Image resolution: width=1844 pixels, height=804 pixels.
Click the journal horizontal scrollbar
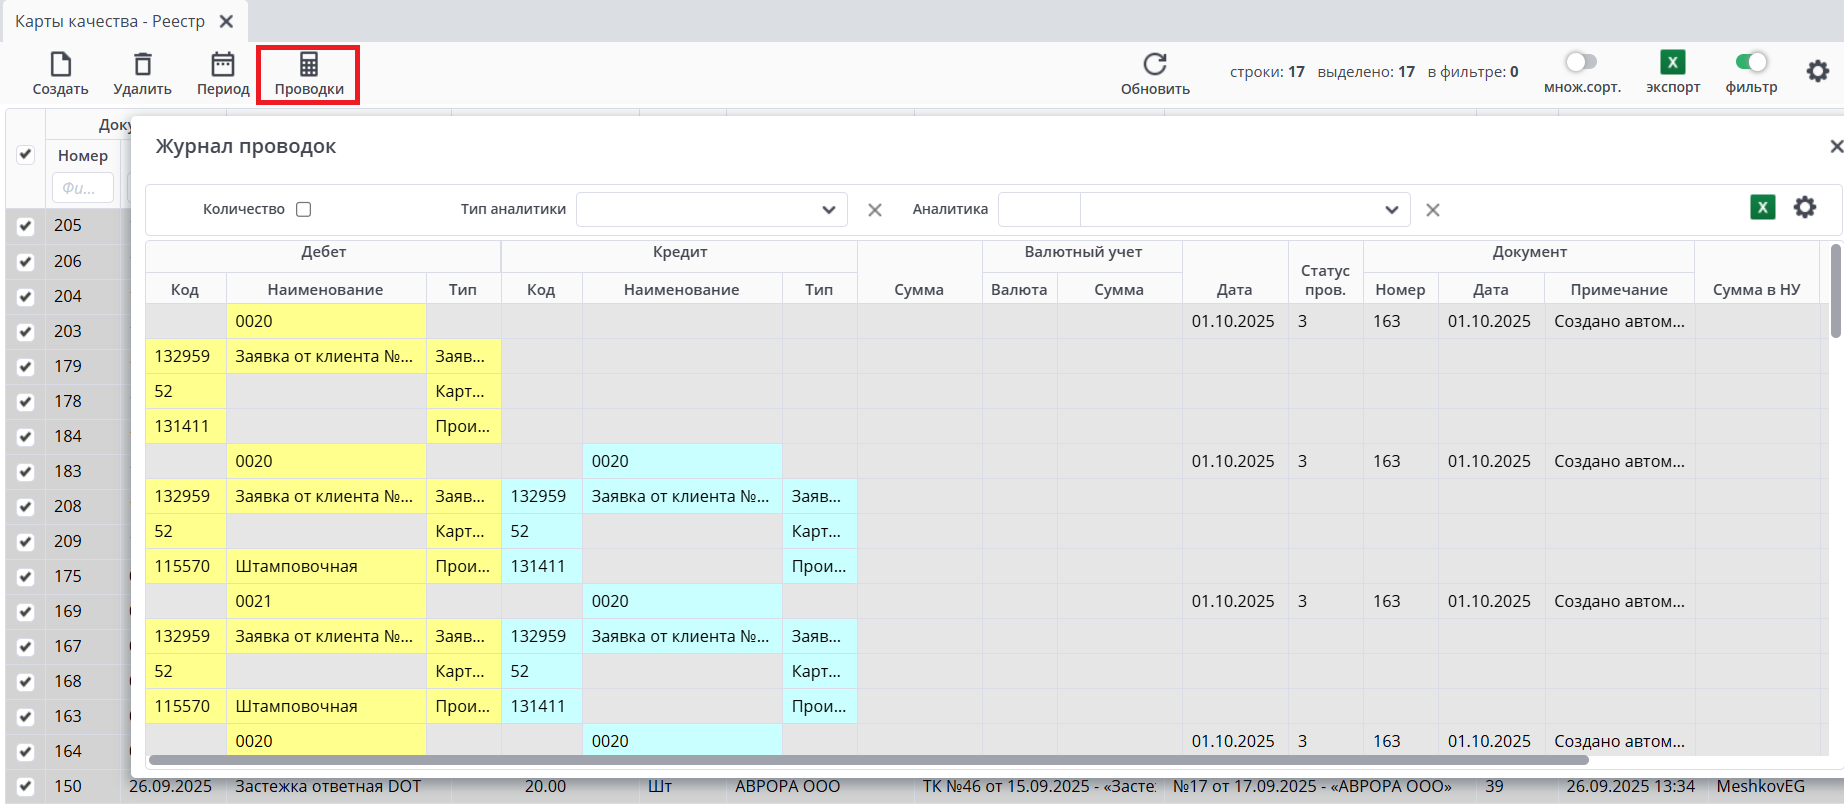click(868, 761)
